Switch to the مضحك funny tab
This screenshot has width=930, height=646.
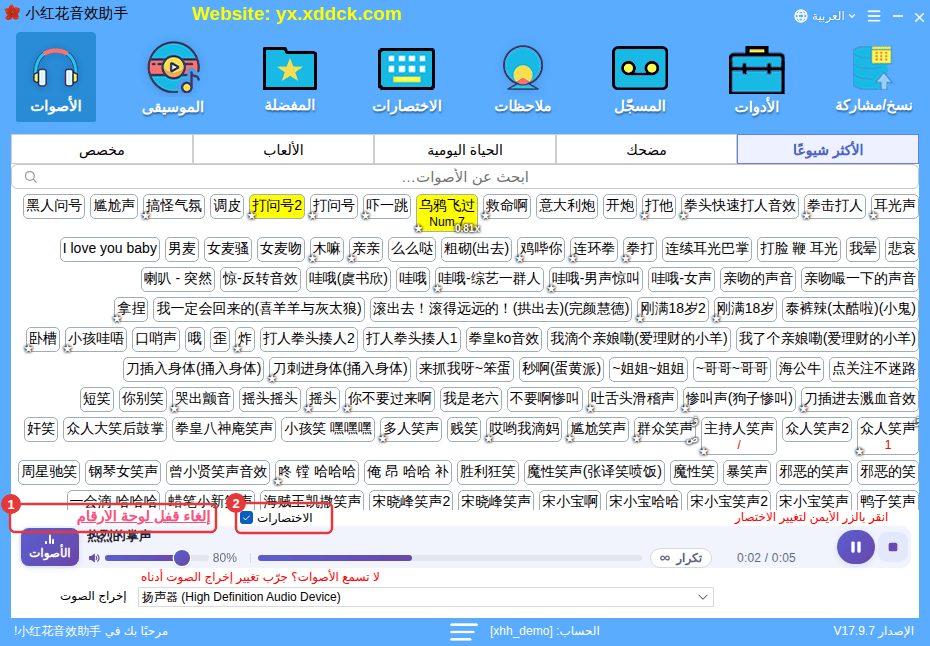tap(646, 149)
